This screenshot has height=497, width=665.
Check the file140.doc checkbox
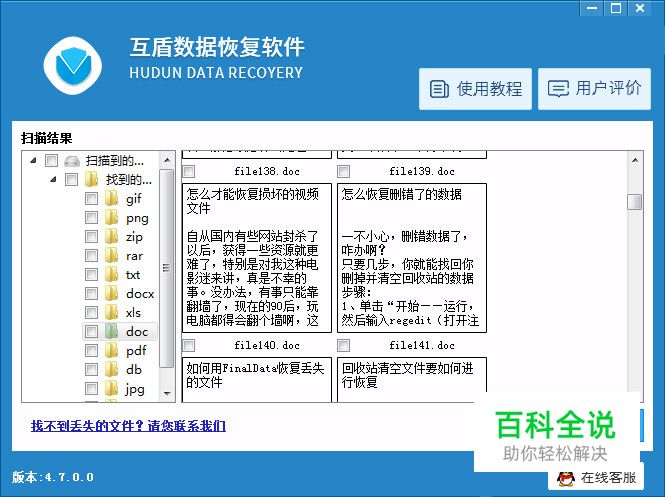(189, 345)
